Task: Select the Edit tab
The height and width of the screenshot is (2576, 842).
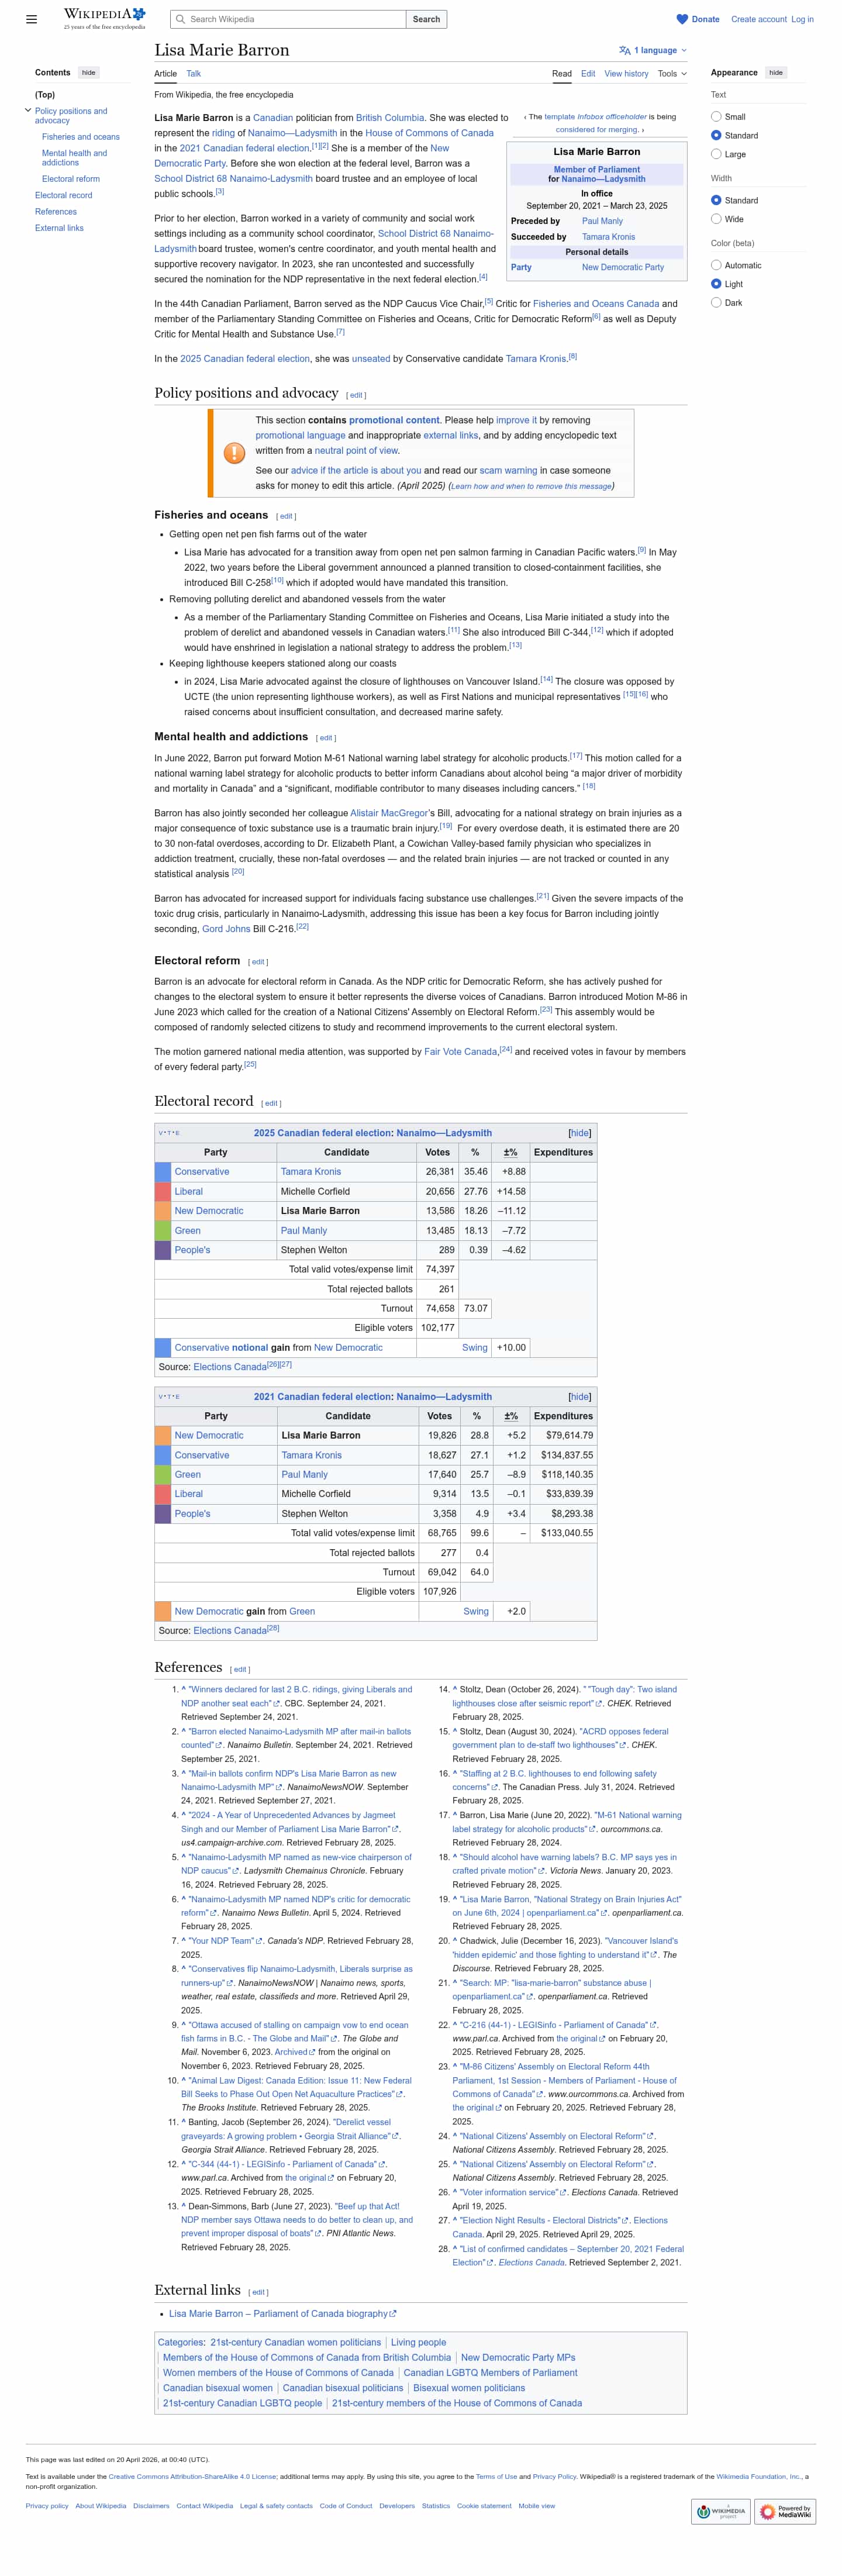Action: (x=588, y=74)
